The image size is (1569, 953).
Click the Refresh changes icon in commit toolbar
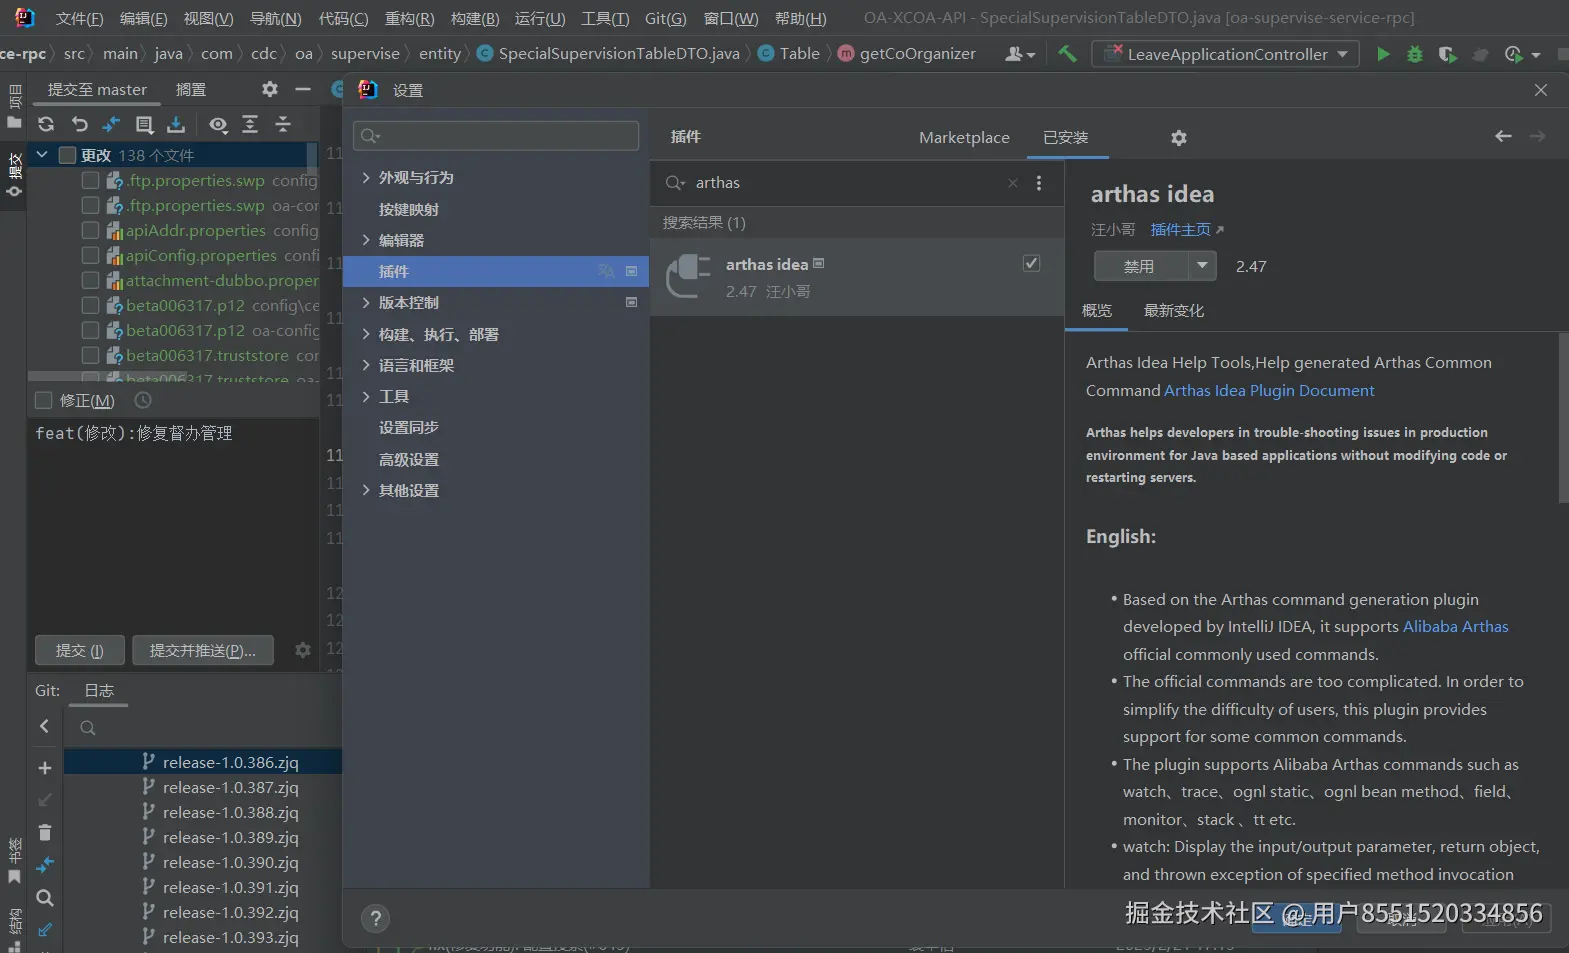46,124
